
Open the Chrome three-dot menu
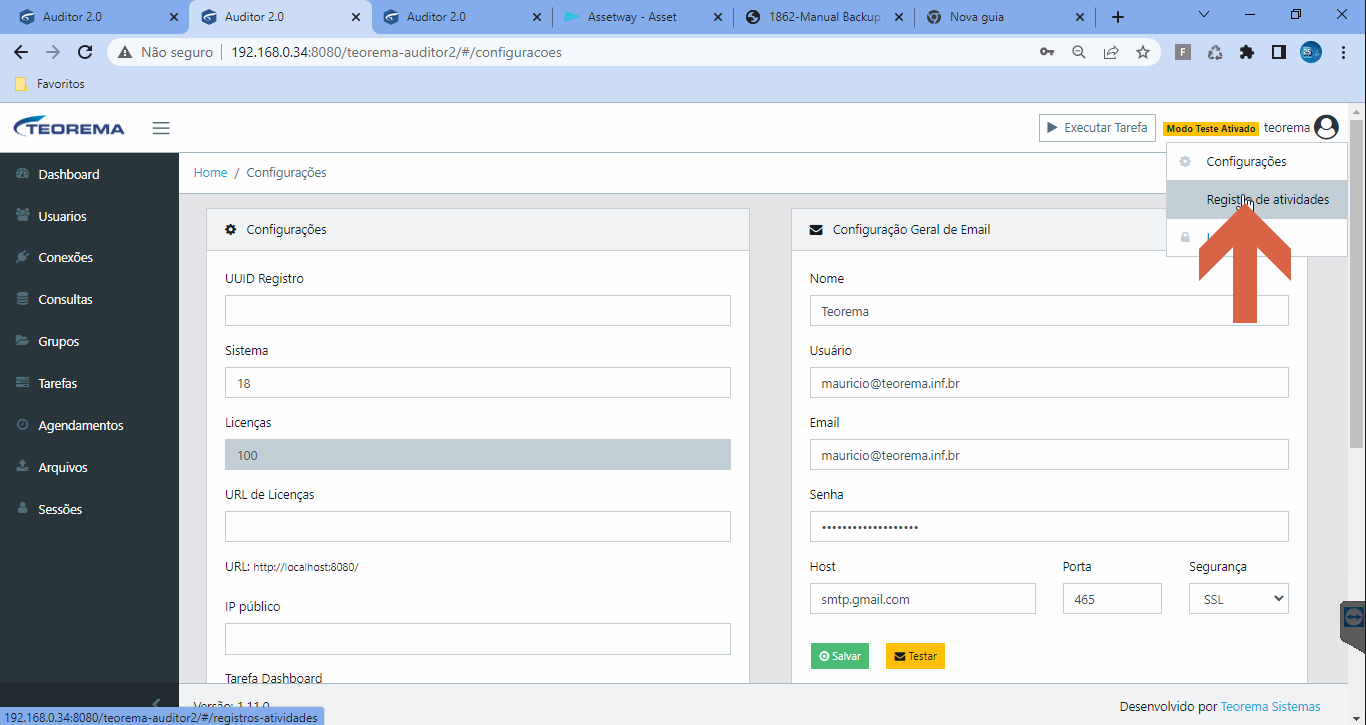point(1345,52)
